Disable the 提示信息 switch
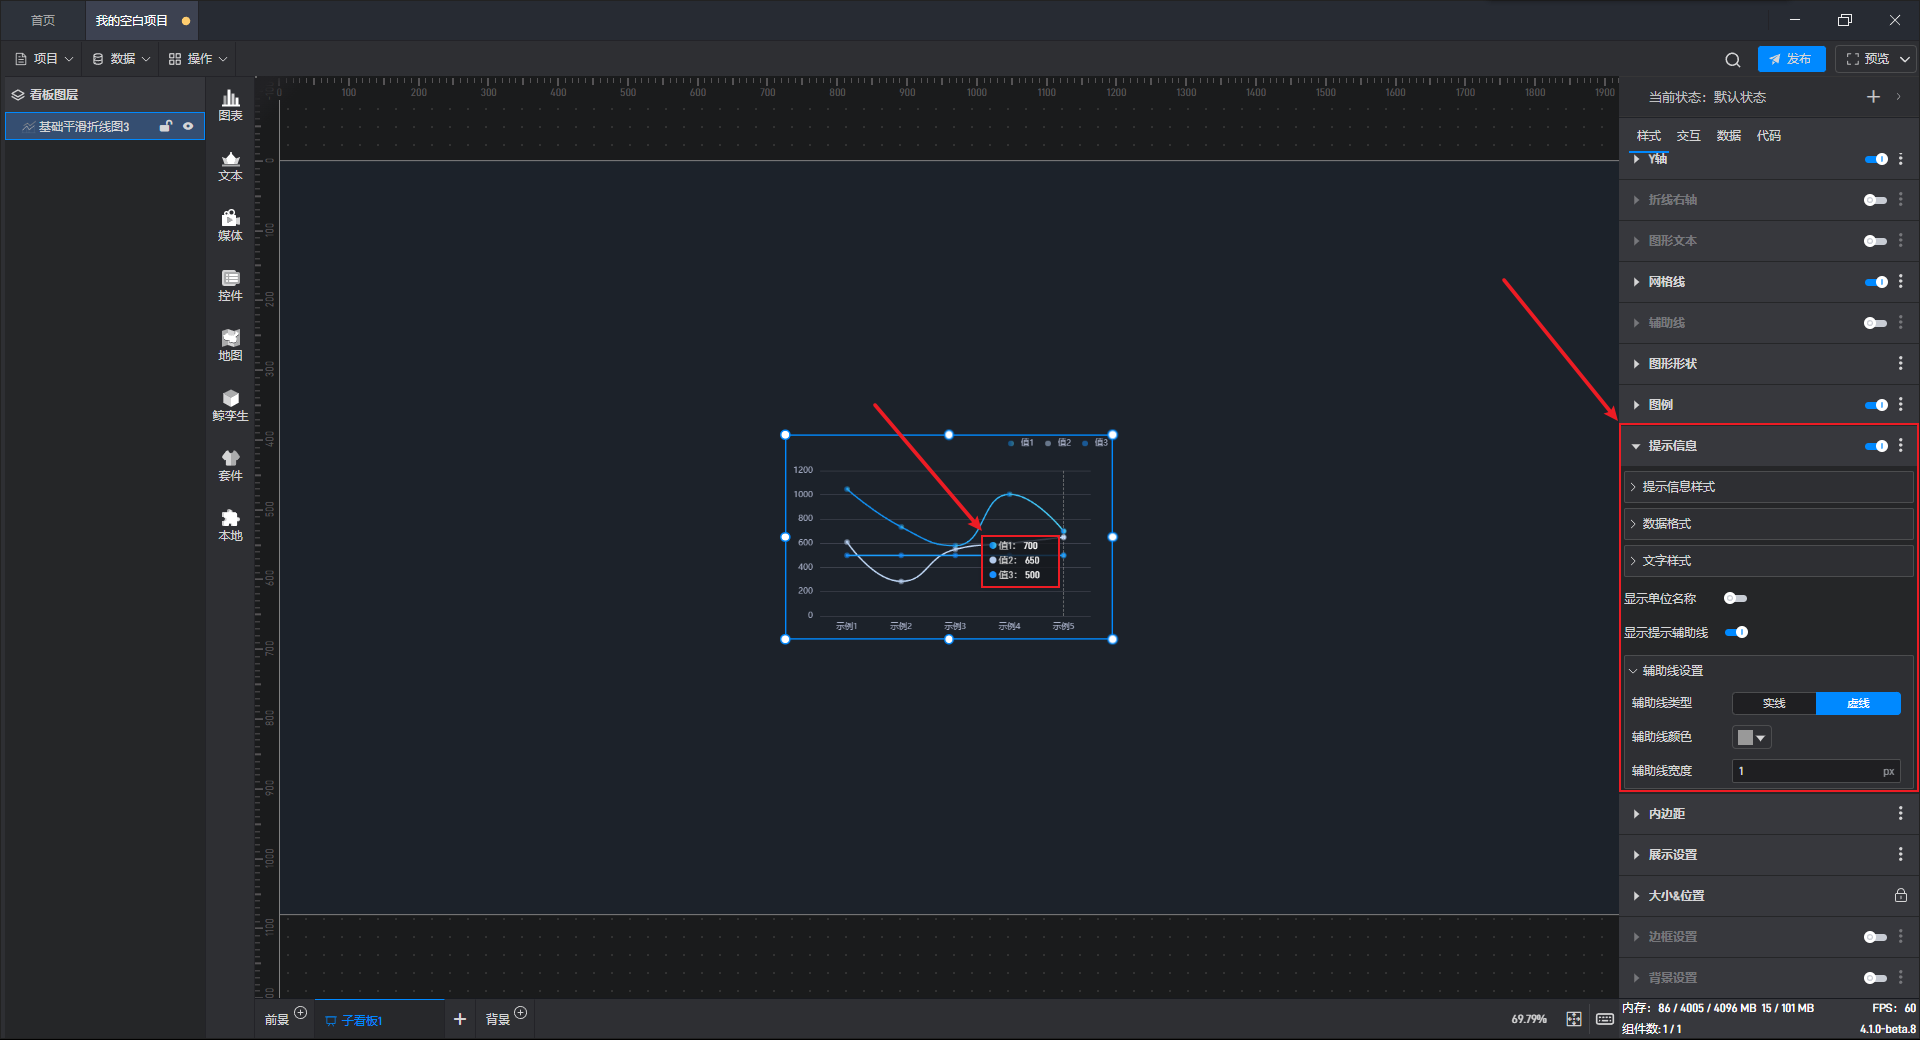This screenshot has width=1920, height=1040. 1876,446
